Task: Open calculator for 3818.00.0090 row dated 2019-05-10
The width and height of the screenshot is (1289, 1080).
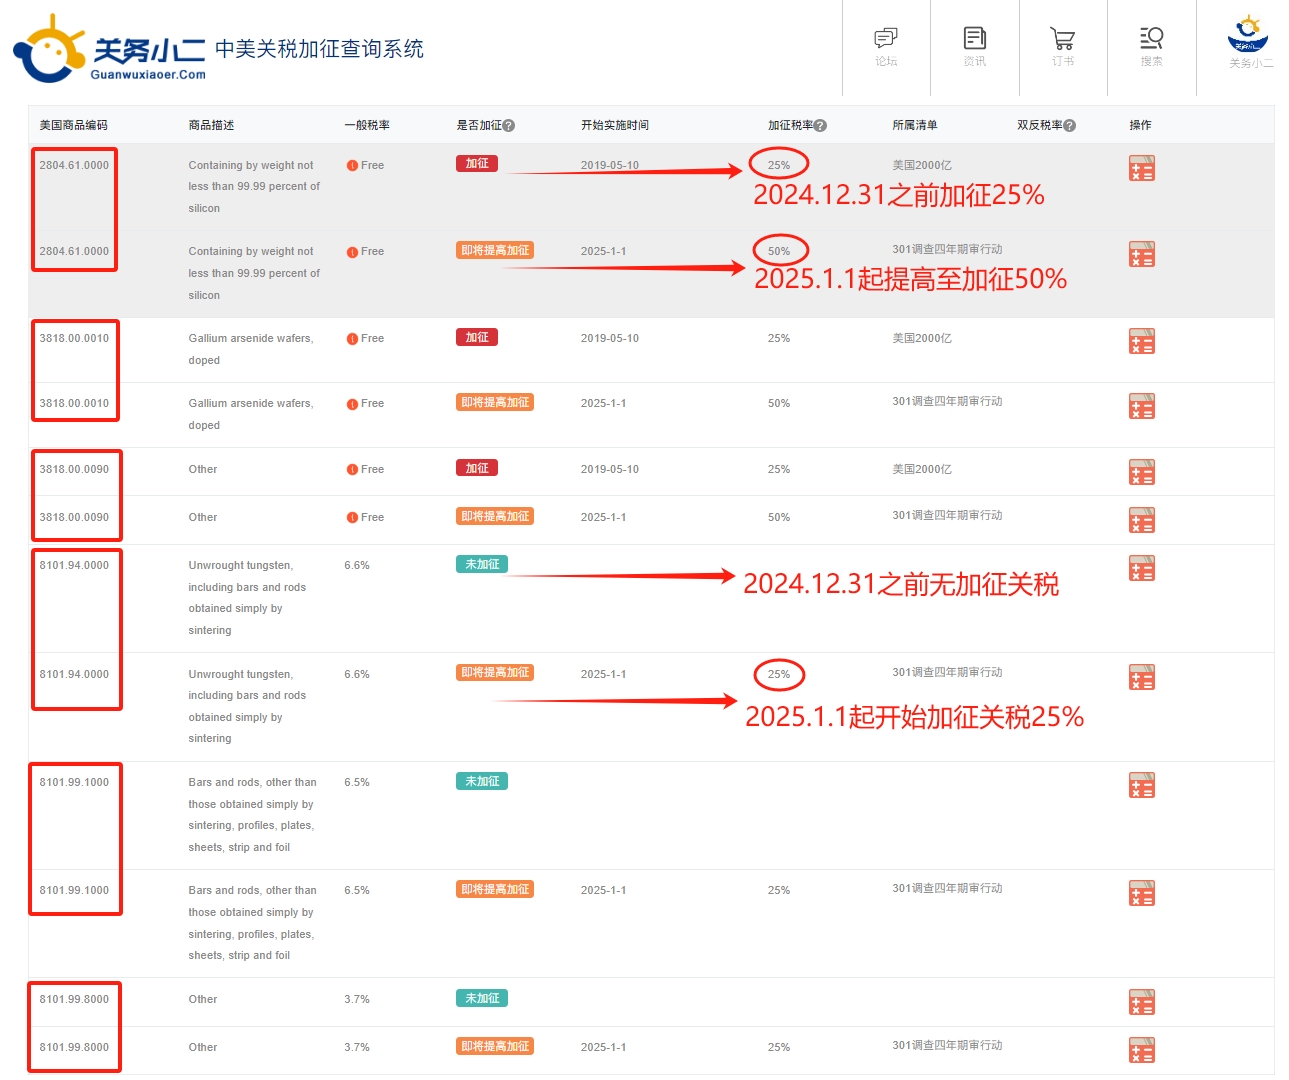Action: [1141, 471]
